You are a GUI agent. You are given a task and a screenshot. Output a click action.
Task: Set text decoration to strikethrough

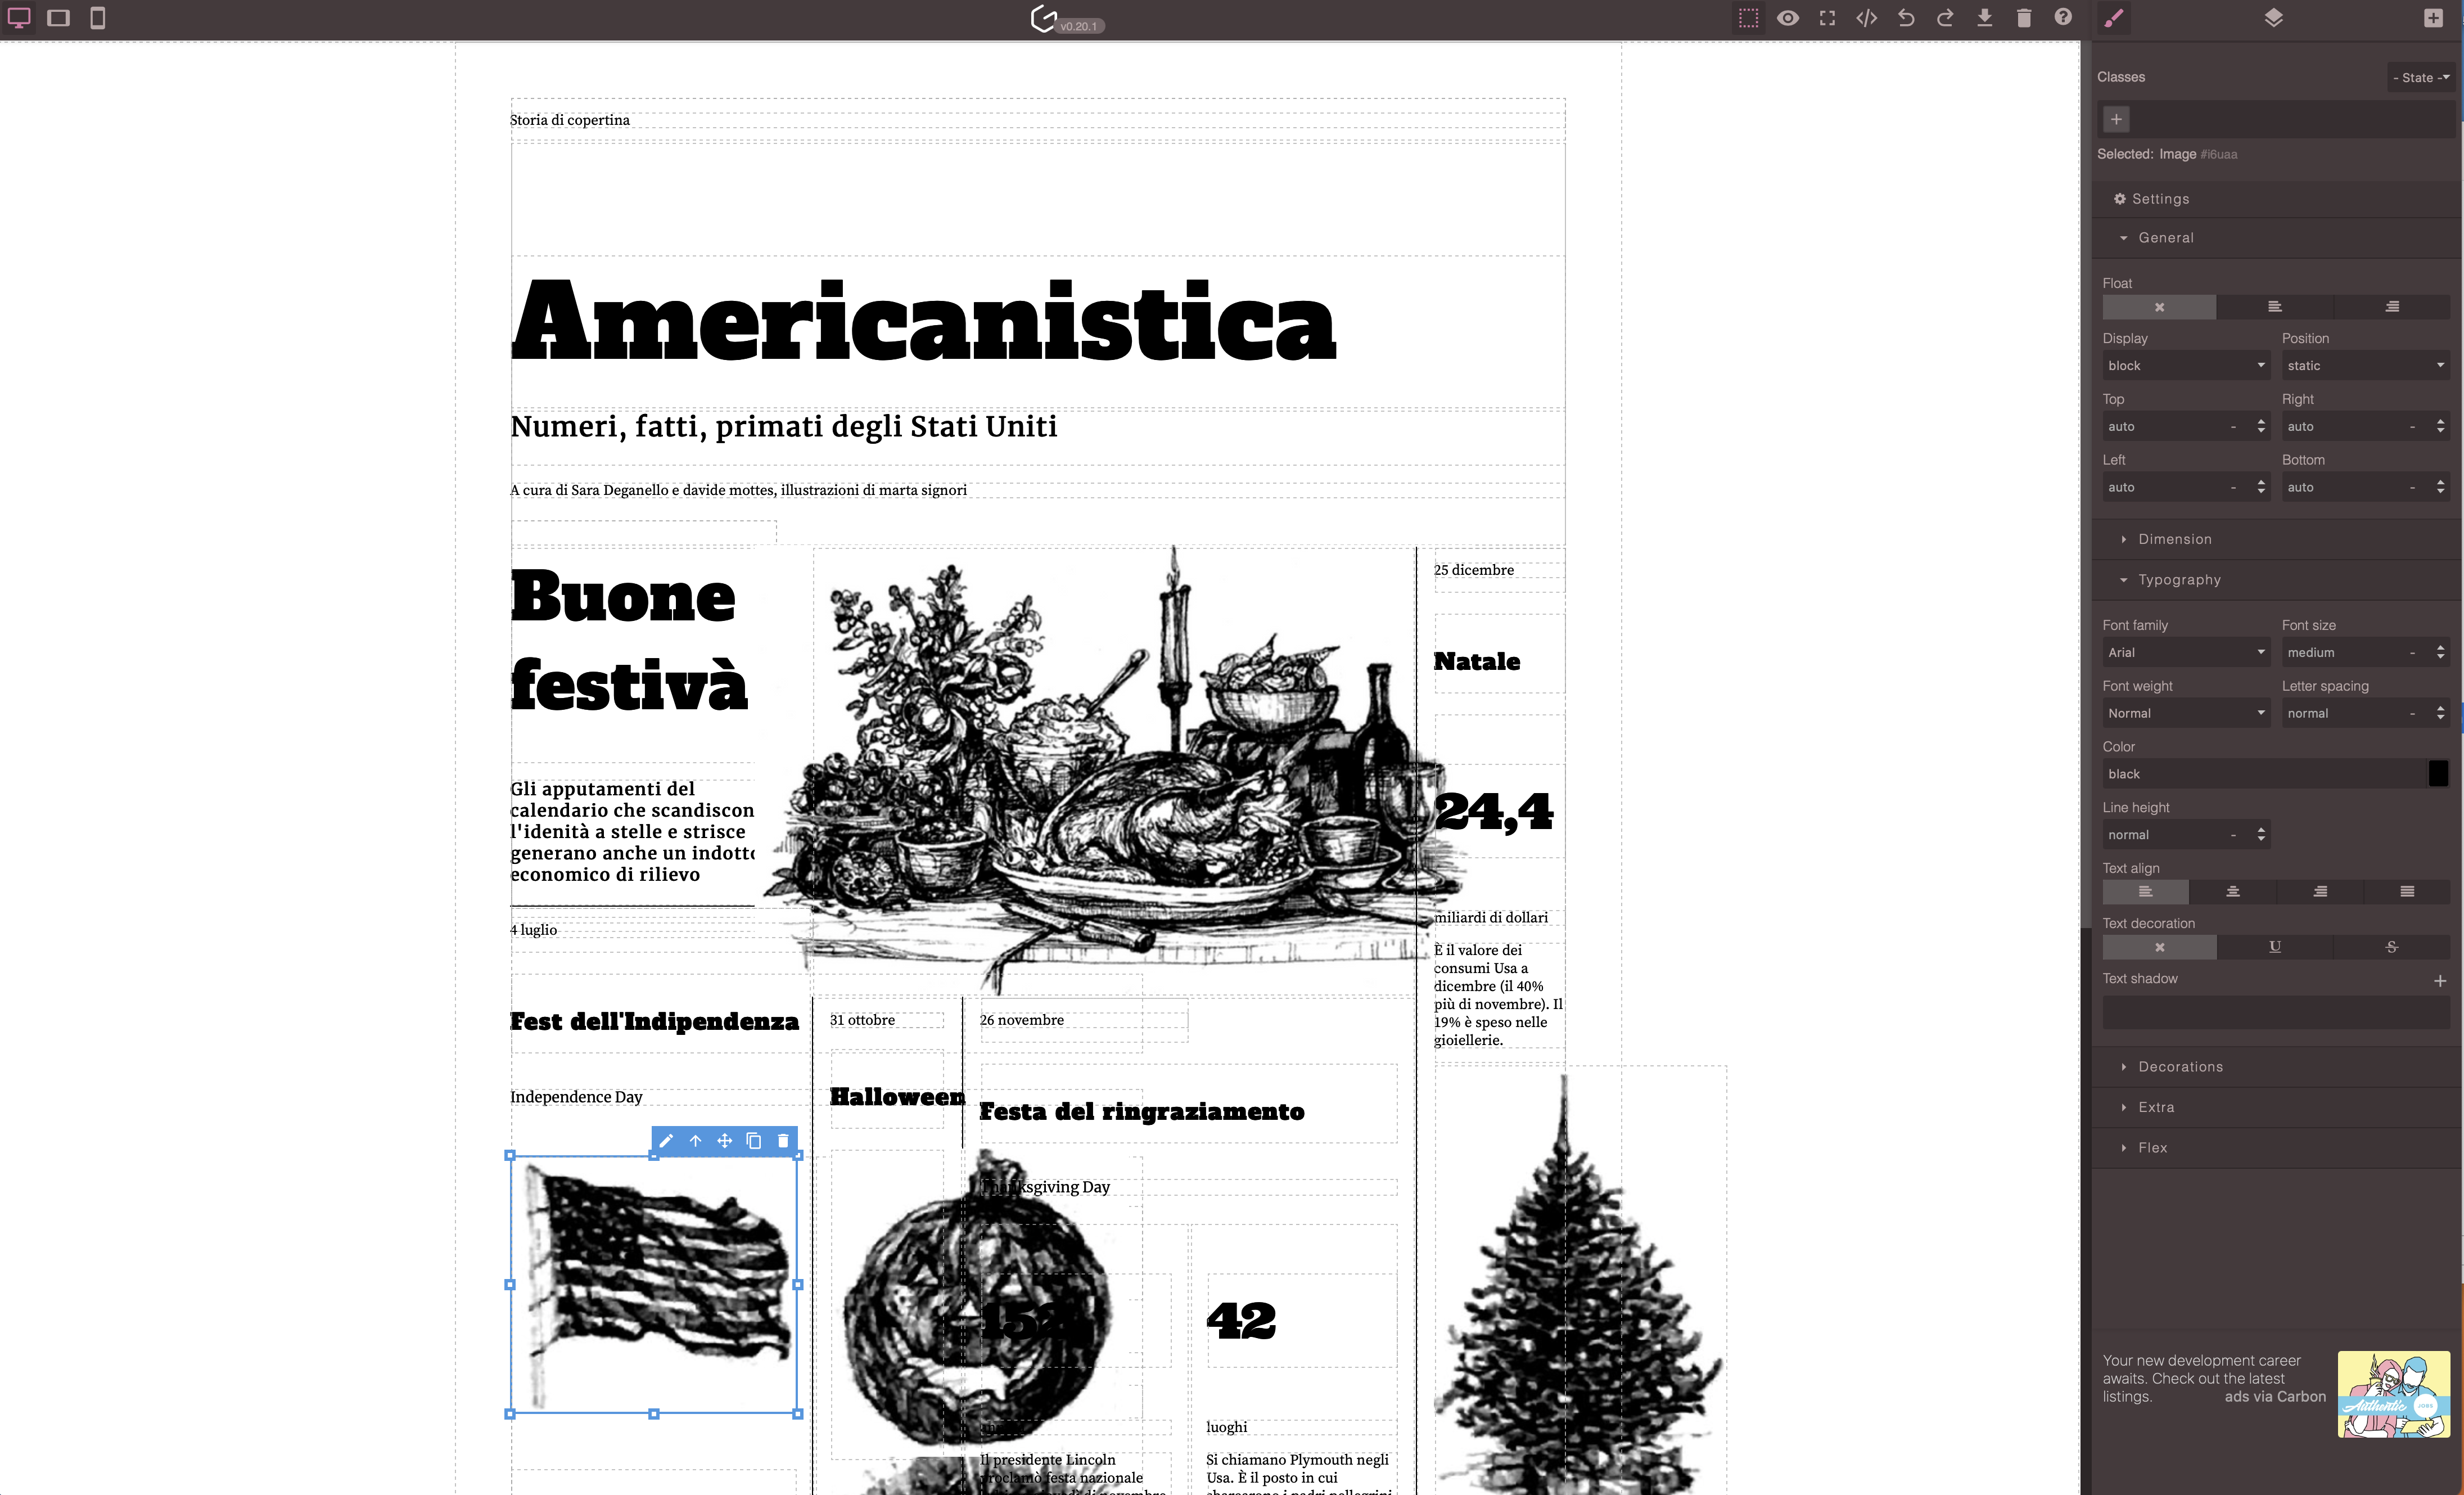[2391, 947]
